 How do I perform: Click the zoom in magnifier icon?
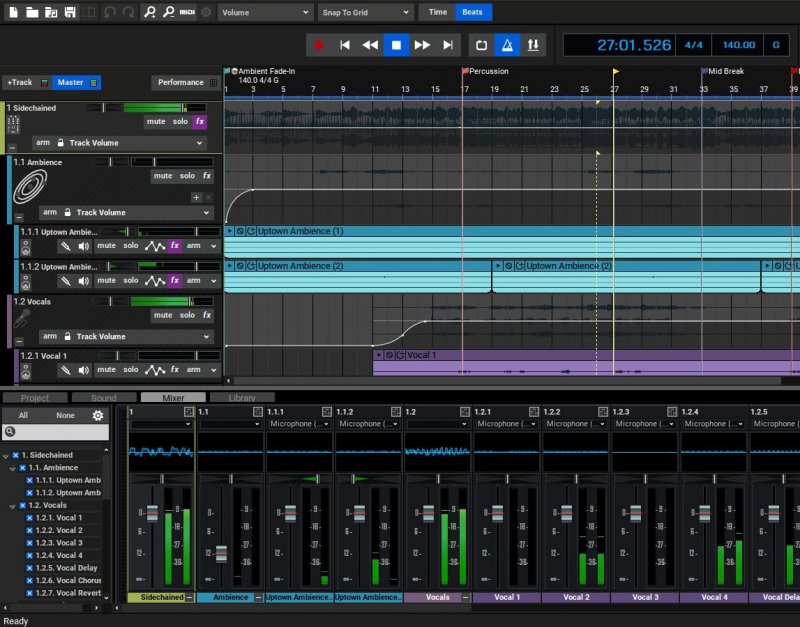click(150, 12)
